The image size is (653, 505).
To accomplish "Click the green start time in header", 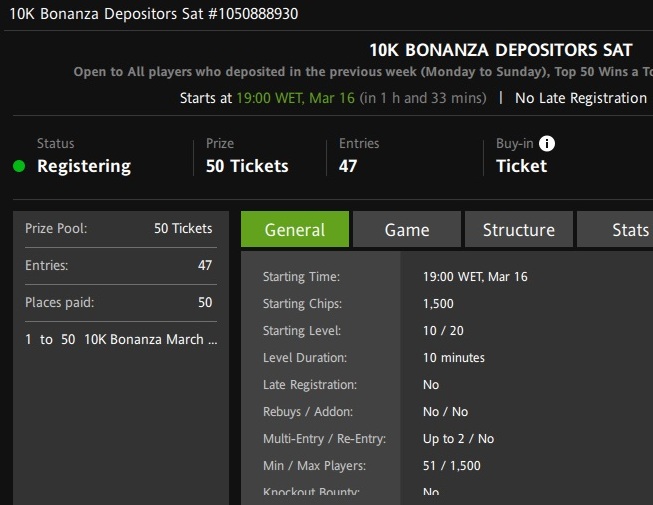I will point(295,98).
